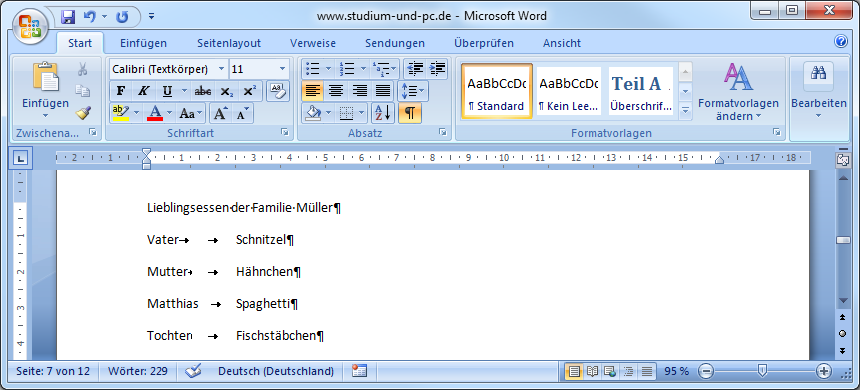860x390 pixels.
Task: Switch to the Einfügen ribbon tab
Action: [143, 43]
